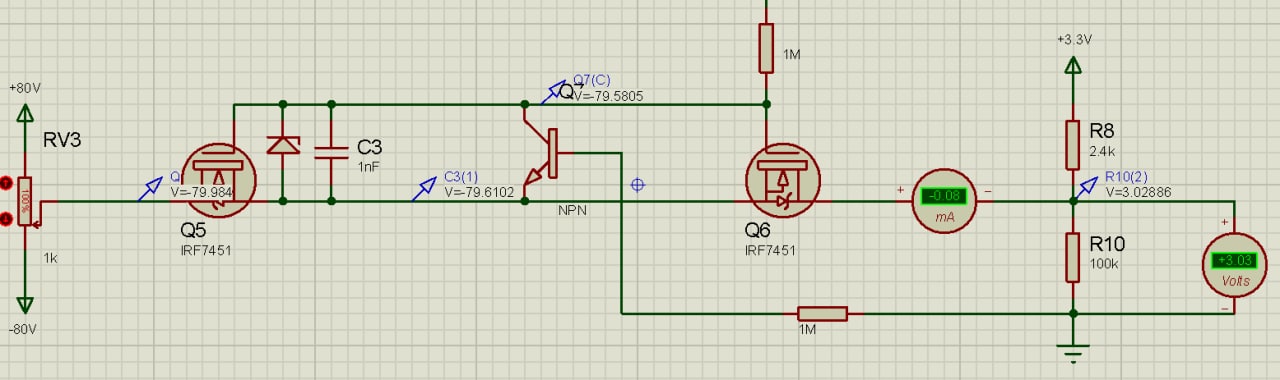
Task: Click the C3(1) probe name label
Action: [461, 177]
